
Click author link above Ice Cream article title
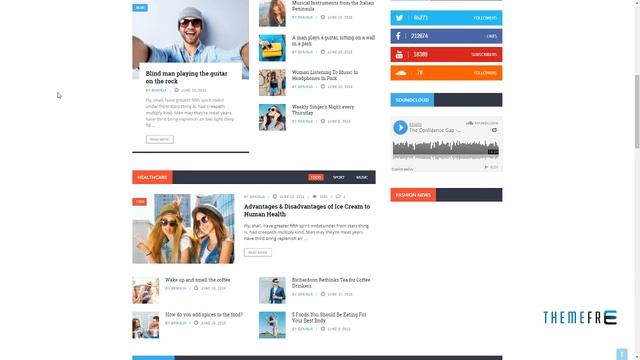tap(257, 196)
